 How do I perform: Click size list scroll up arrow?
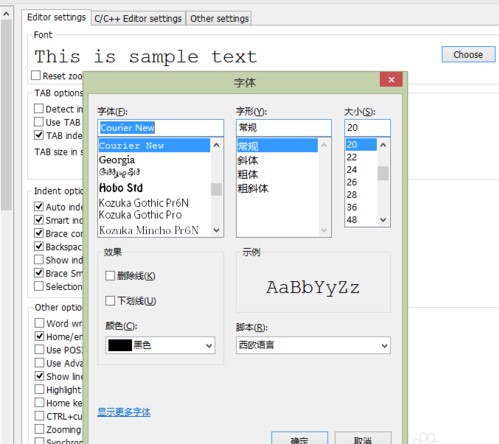pyautogui.click(x=383, y=145)
